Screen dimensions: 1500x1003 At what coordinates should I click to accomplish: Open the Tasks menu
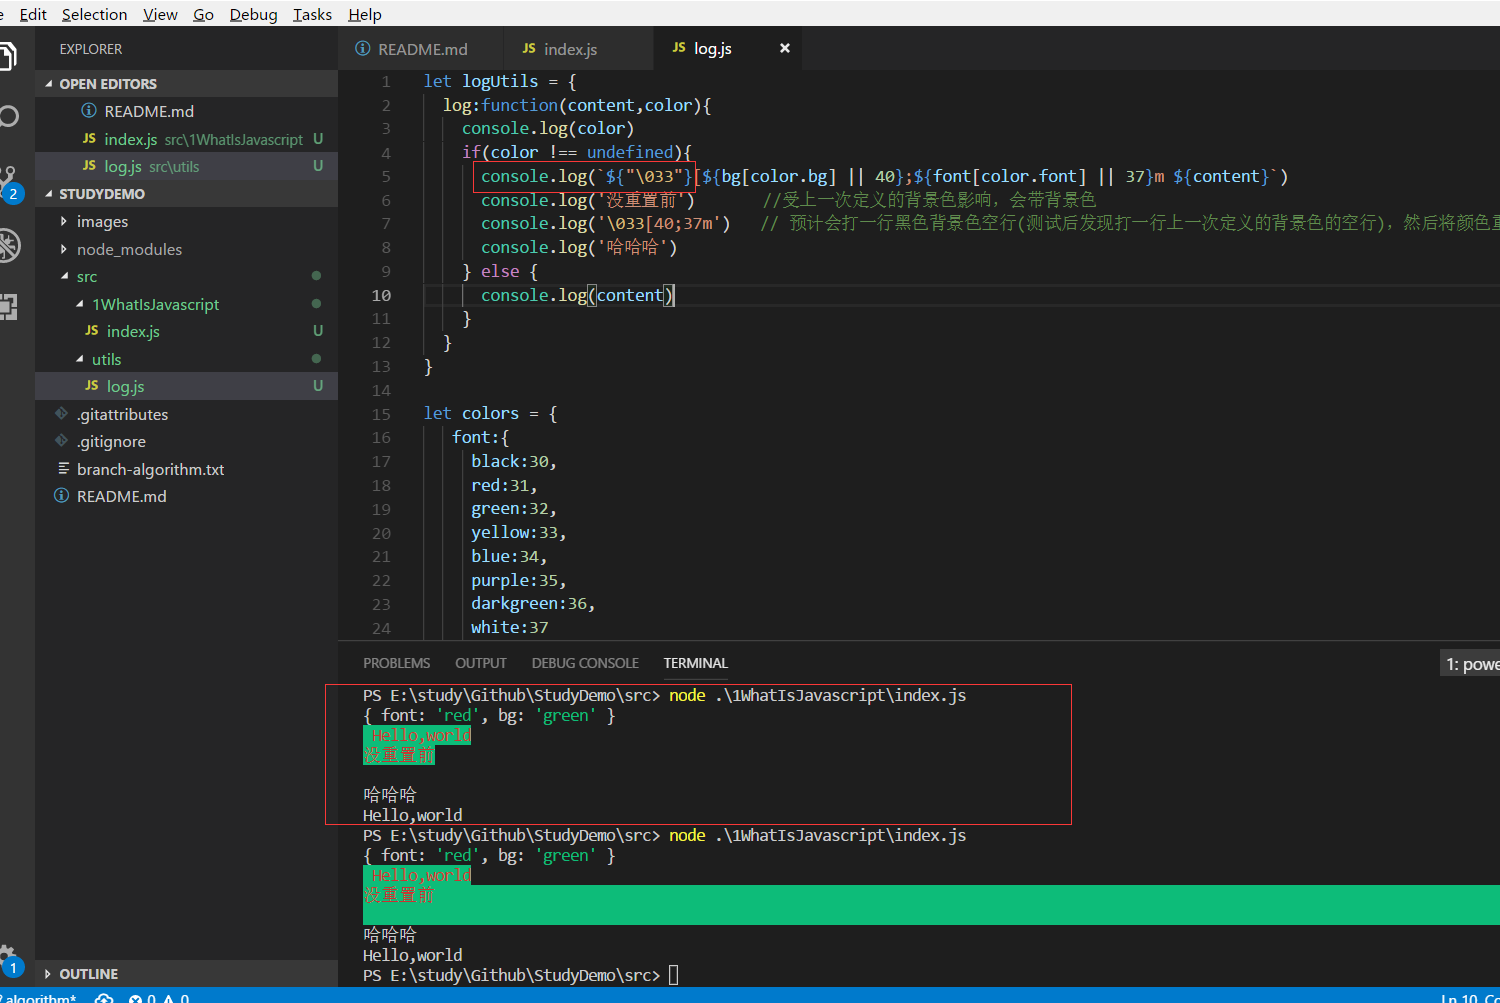click(x=312, y=14)
